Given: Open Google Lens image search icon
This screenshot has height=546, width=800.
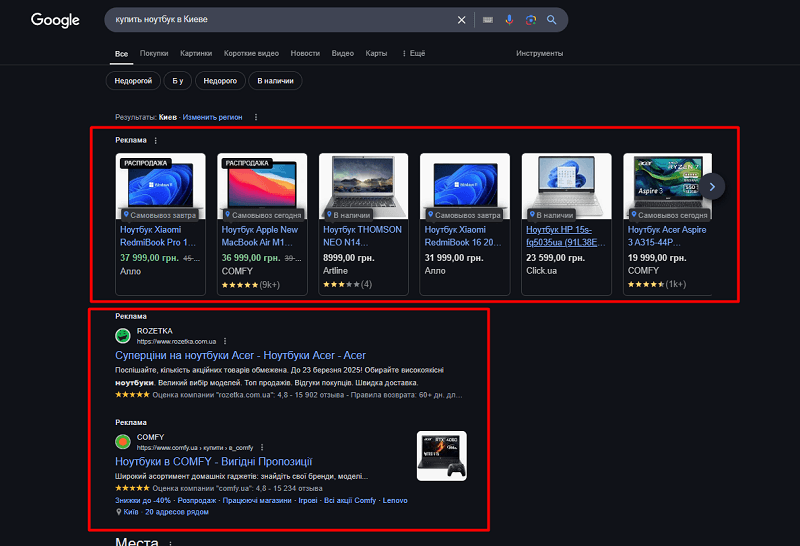Looking at the screenshot, I should coord(531,20).
